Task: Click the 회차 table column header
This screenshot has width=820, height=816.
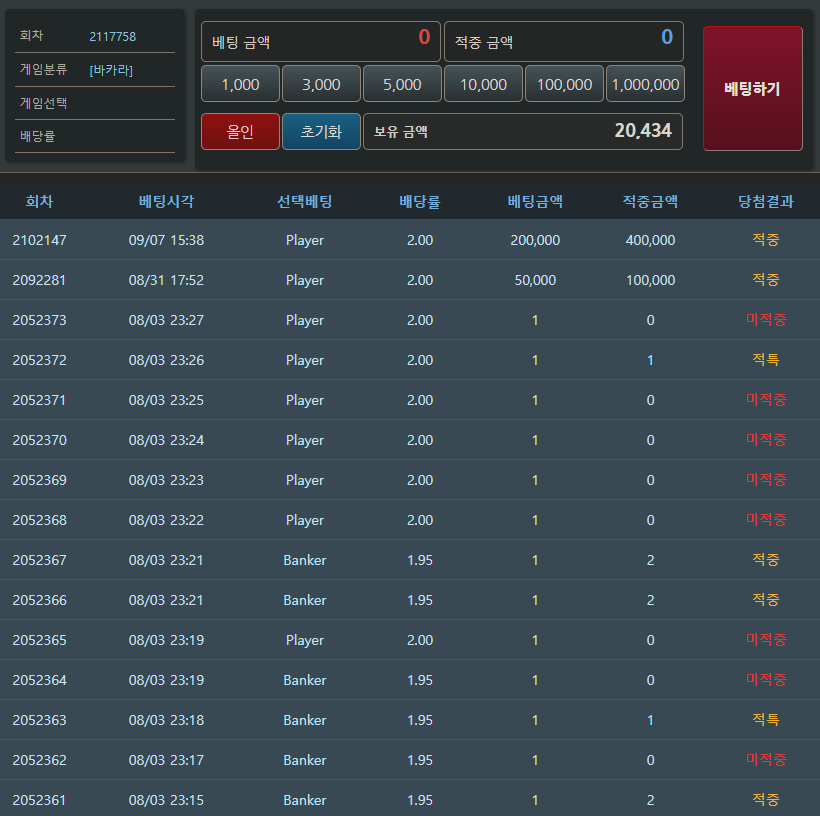Action: [x=39, y=201]
